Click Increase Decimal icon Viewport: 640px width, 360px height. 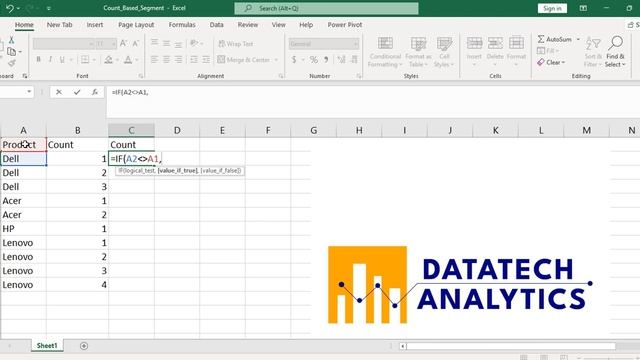tap(342, 60)
